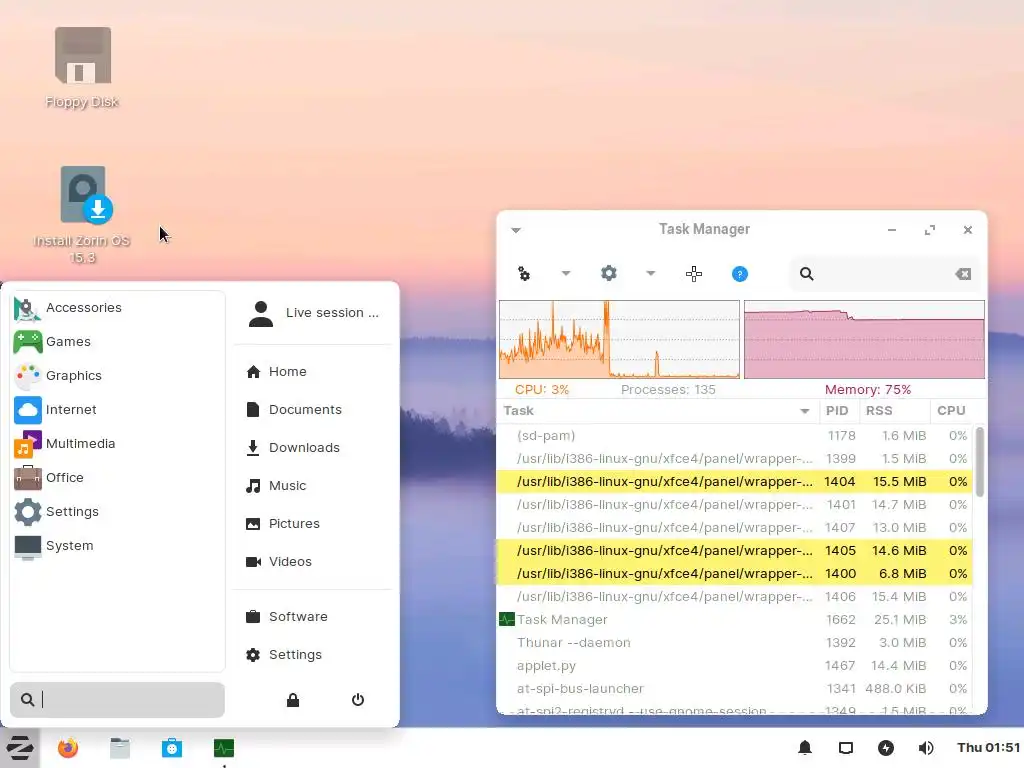Select the Thunar --daemon process row
The width and height of the screenshot is (1024, 768).
(x=735, y=643)
